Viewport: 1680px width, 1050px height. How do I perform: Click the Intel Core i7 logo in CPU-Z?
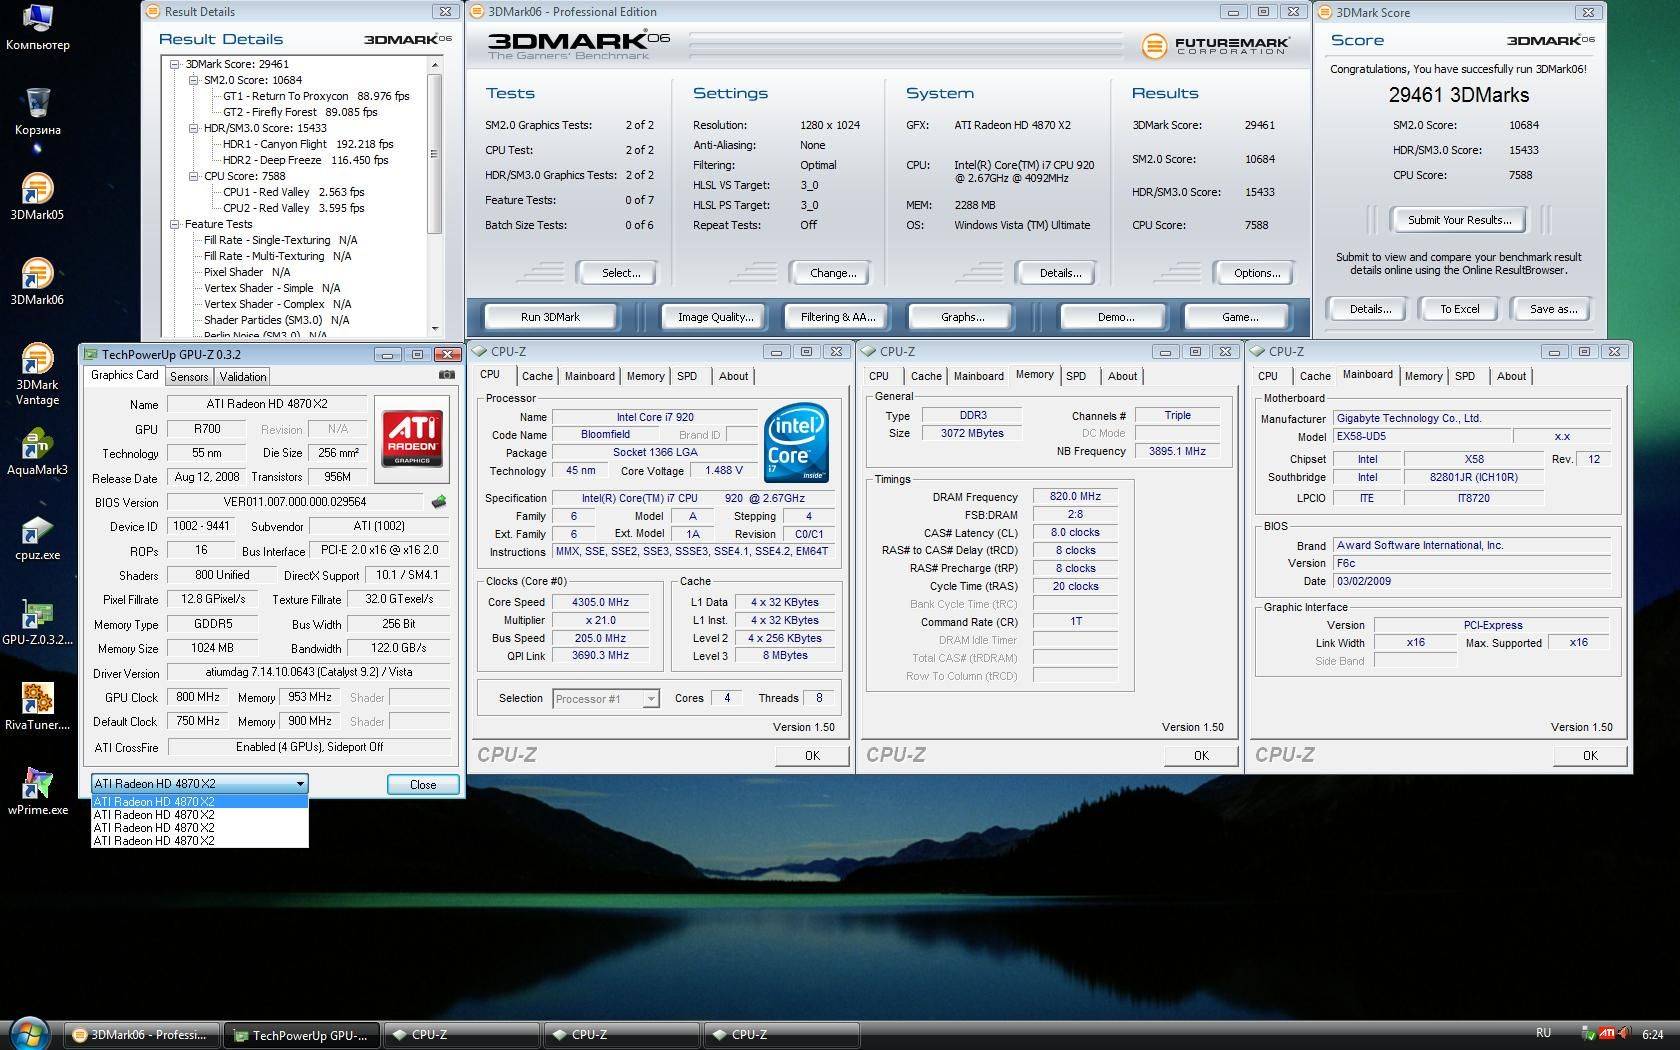coord(797,442)
